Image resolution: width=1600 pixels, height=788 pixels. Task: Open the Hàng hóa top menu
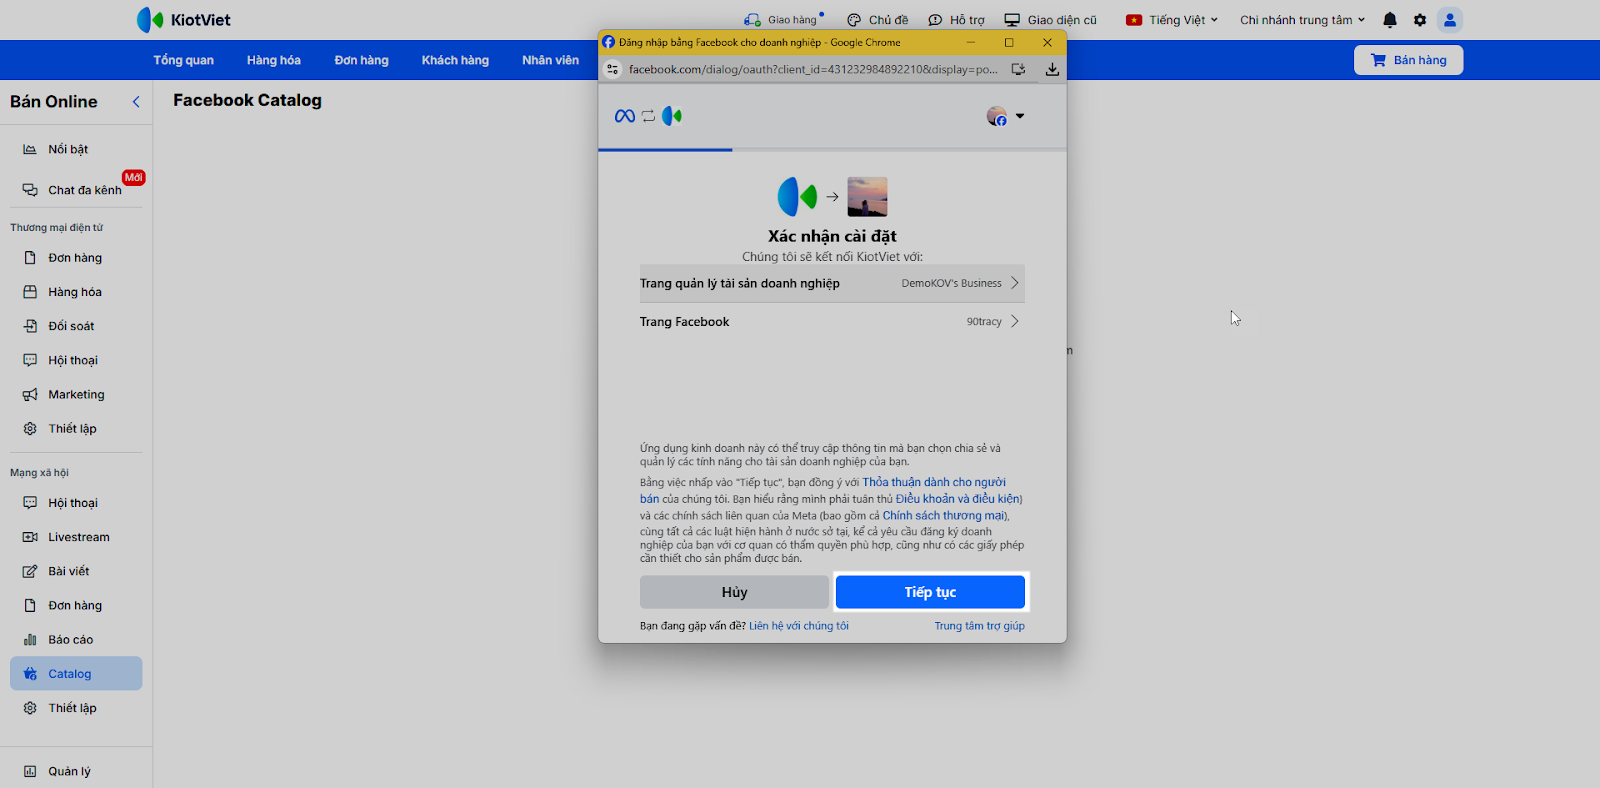click(274, 60)
